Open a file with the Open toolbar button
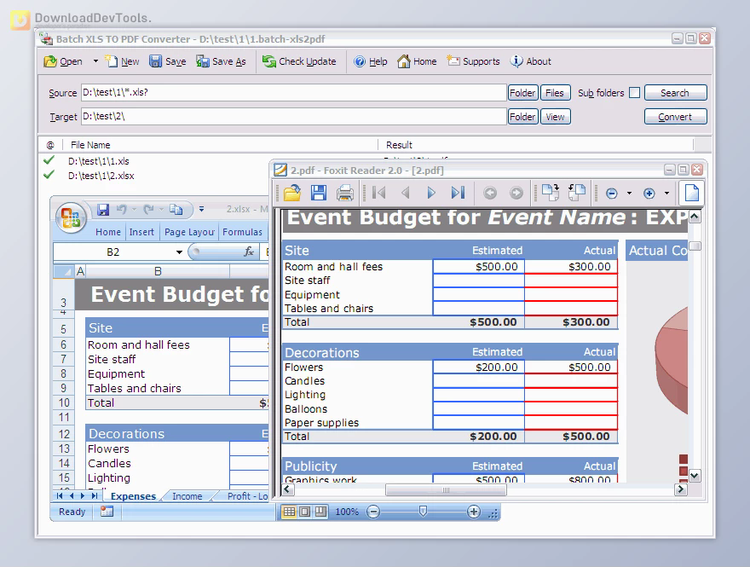Image resolution: width=750 pixels, height=567 pixels. click(x=63, y=61)
